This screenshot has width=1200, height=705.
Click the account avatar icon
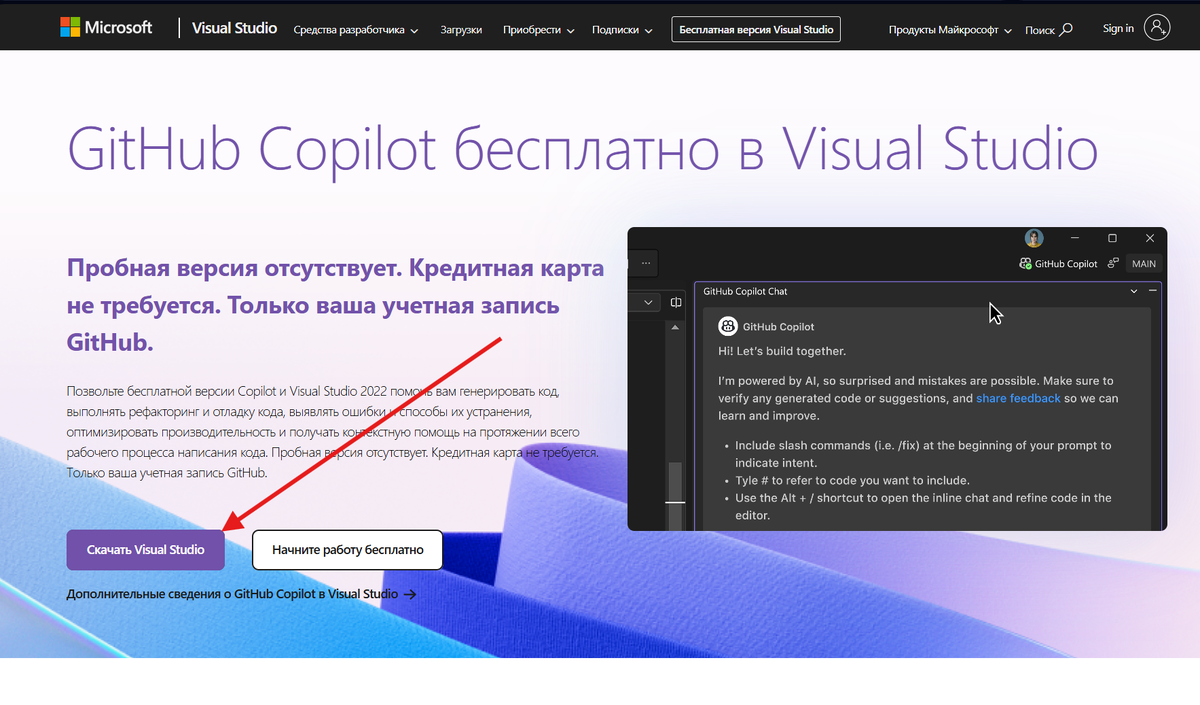(x=1157, y=28)
